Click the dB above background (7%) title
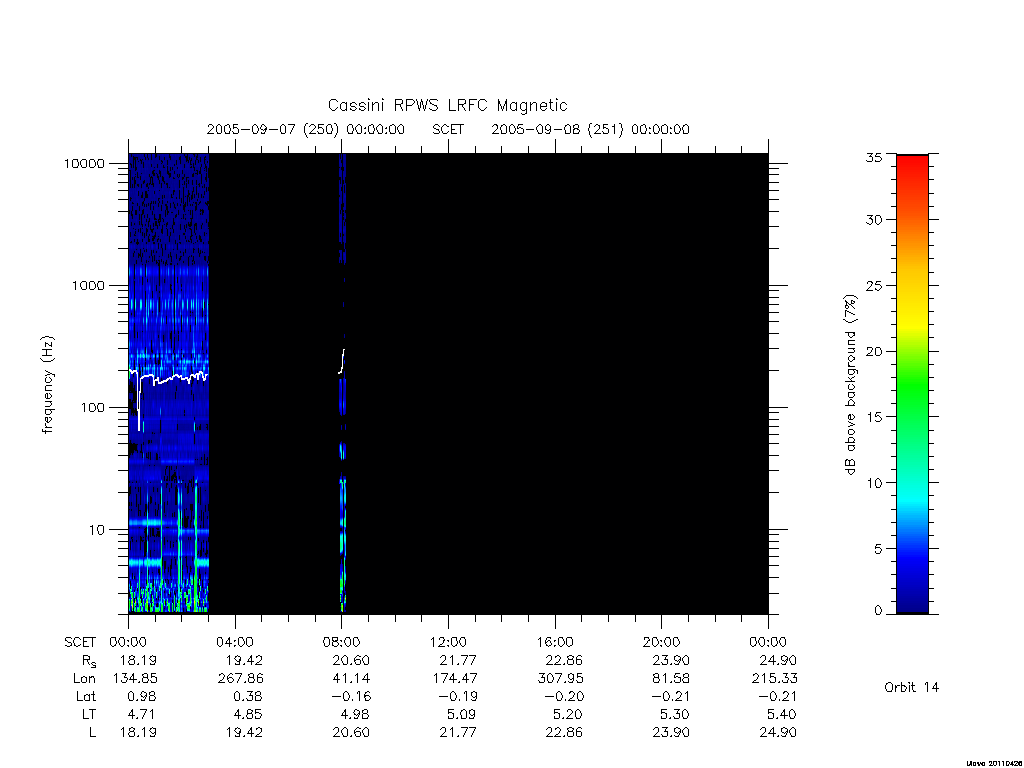The width and height of the screenshot is (1024, 768). tap(850, 385)
